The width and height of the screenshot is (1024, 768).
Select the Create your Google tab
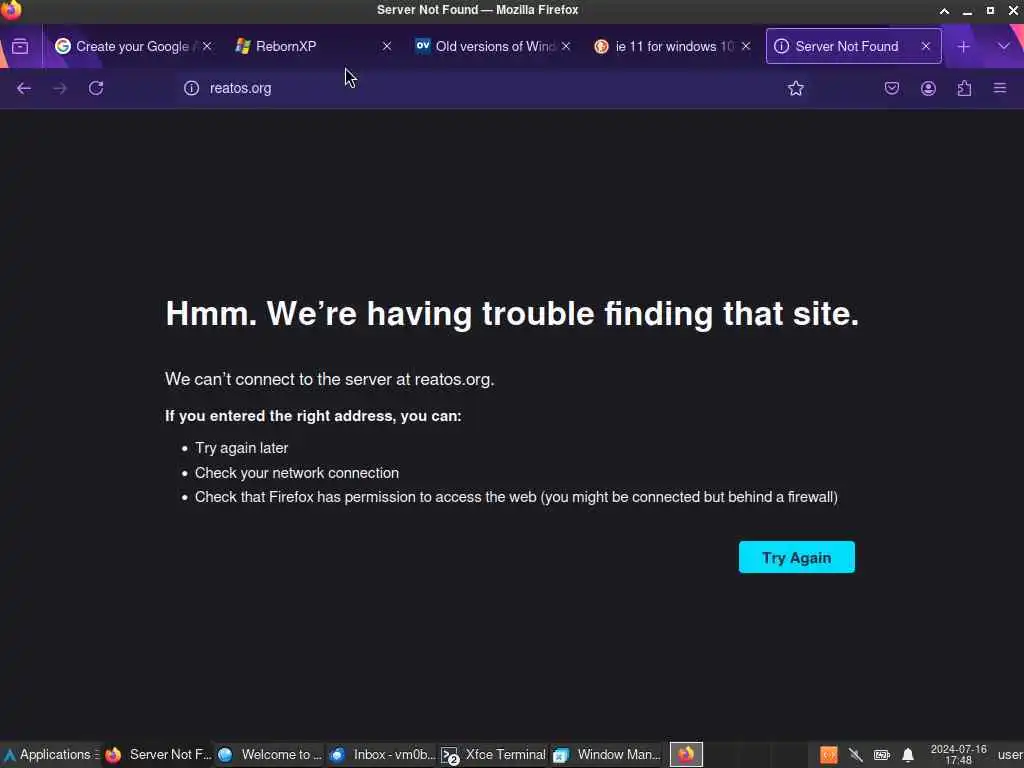pyautogui.click(x=133, y=46)
